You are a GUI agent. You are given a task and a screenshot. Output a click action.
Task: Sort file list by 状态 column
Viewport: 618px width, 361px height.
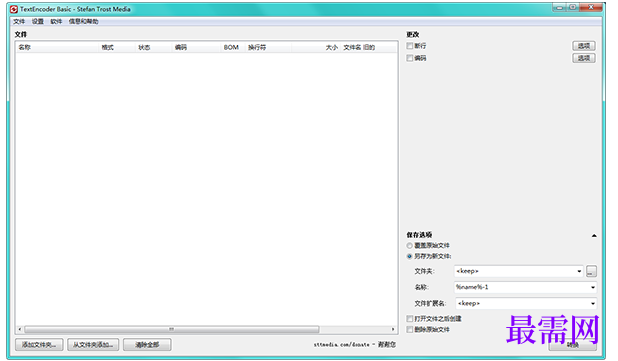pos(153,47)
